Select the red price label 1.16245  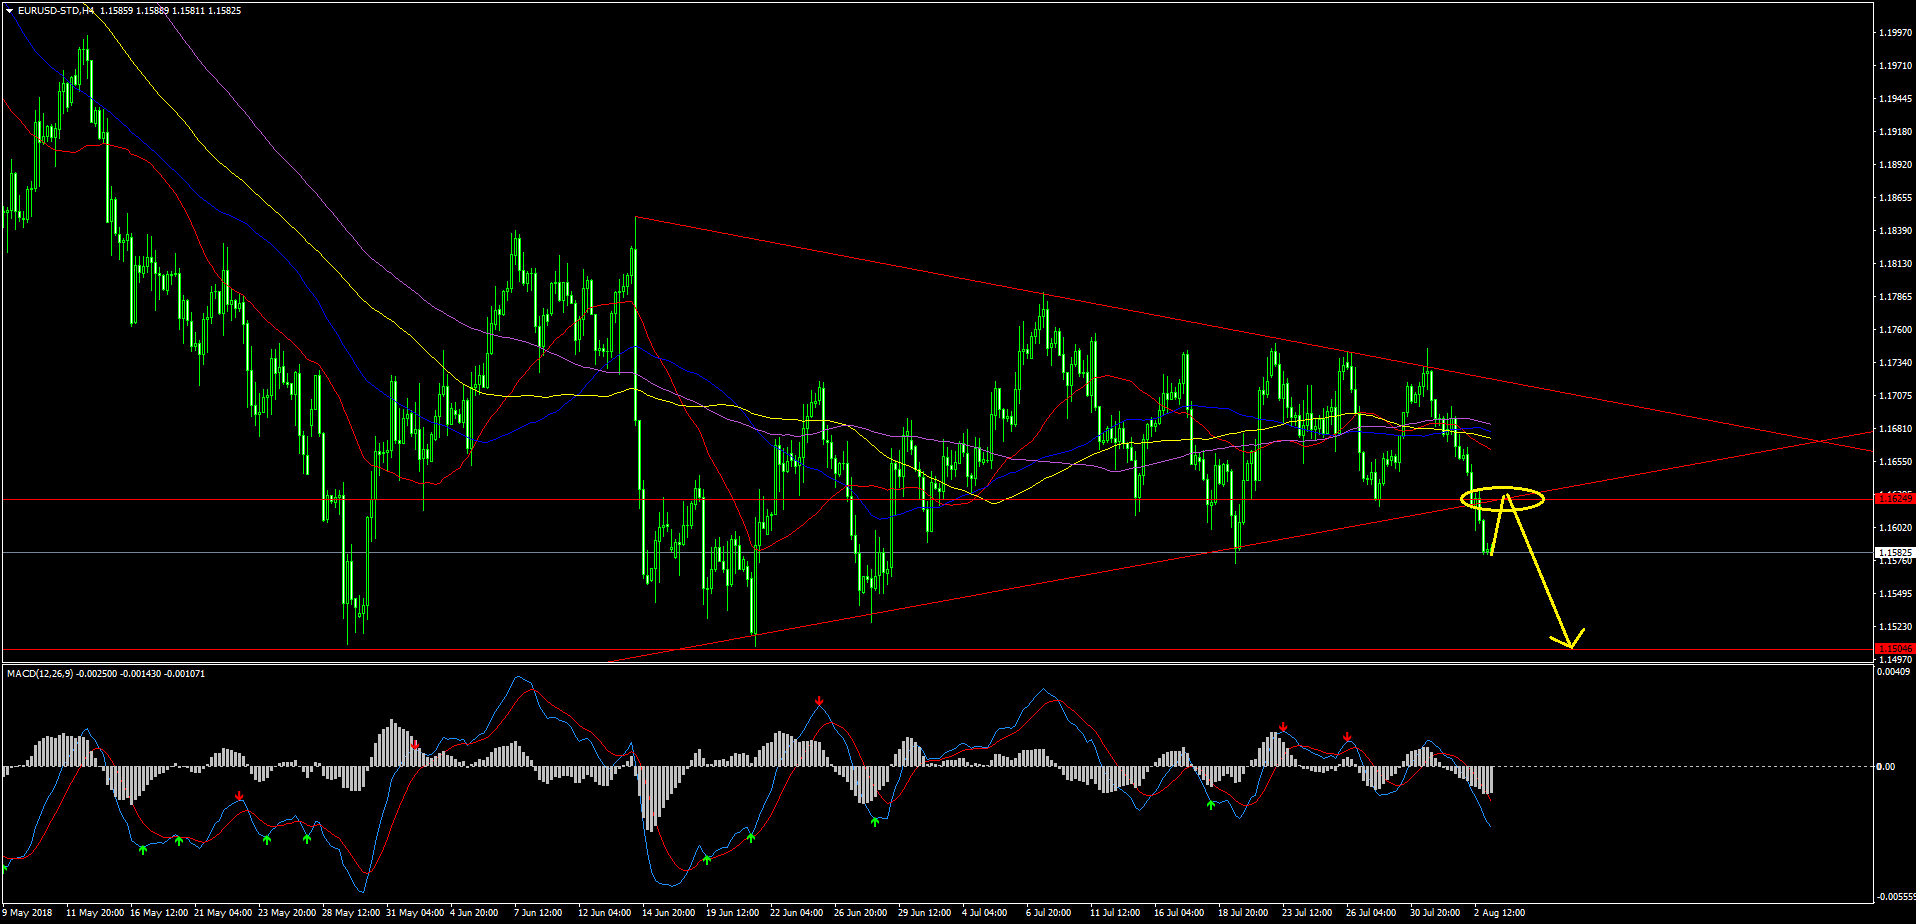pyautogui.click(x=1895, y=498)
